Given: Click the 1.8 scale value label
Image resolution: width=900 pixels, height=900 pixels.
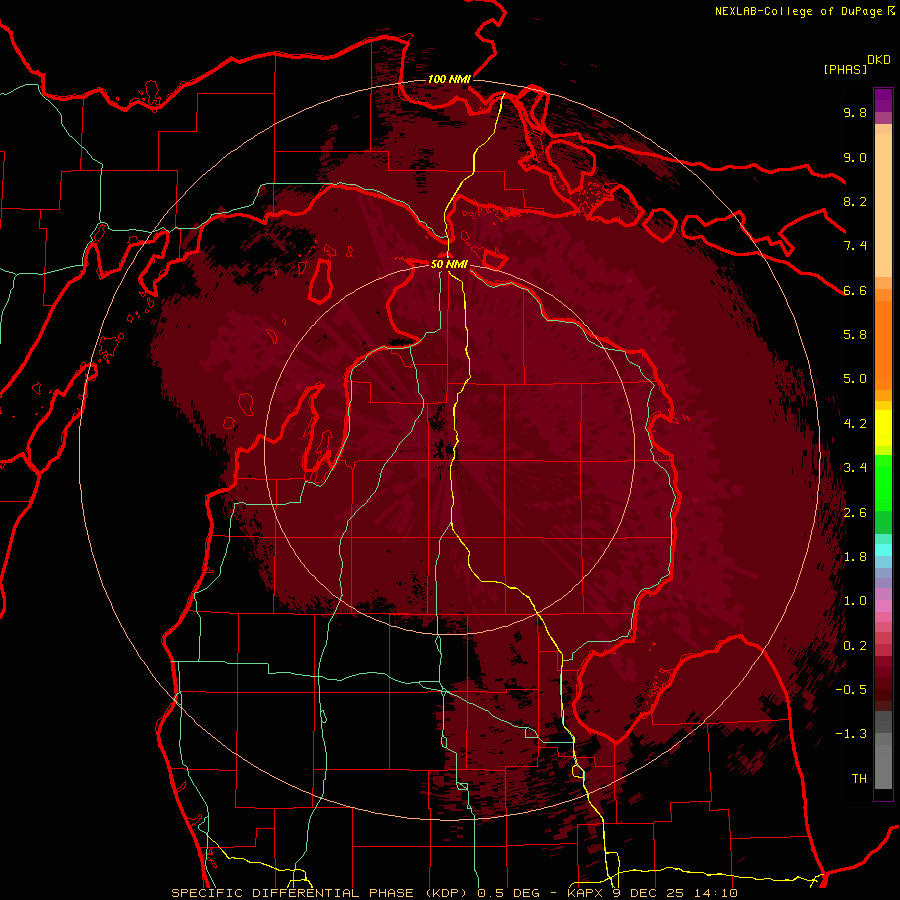Looking at the screenshot, I should 855,557.
